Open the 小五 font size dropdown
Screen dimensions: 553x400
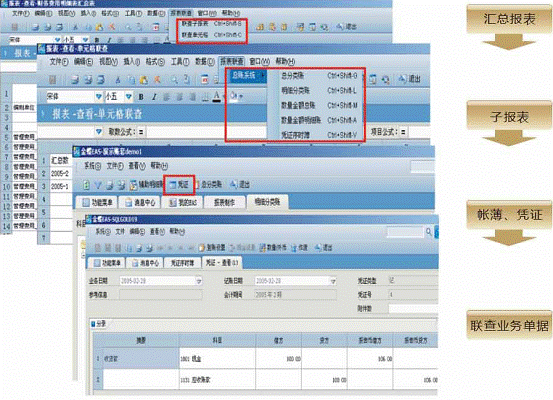tap(129, 96)
